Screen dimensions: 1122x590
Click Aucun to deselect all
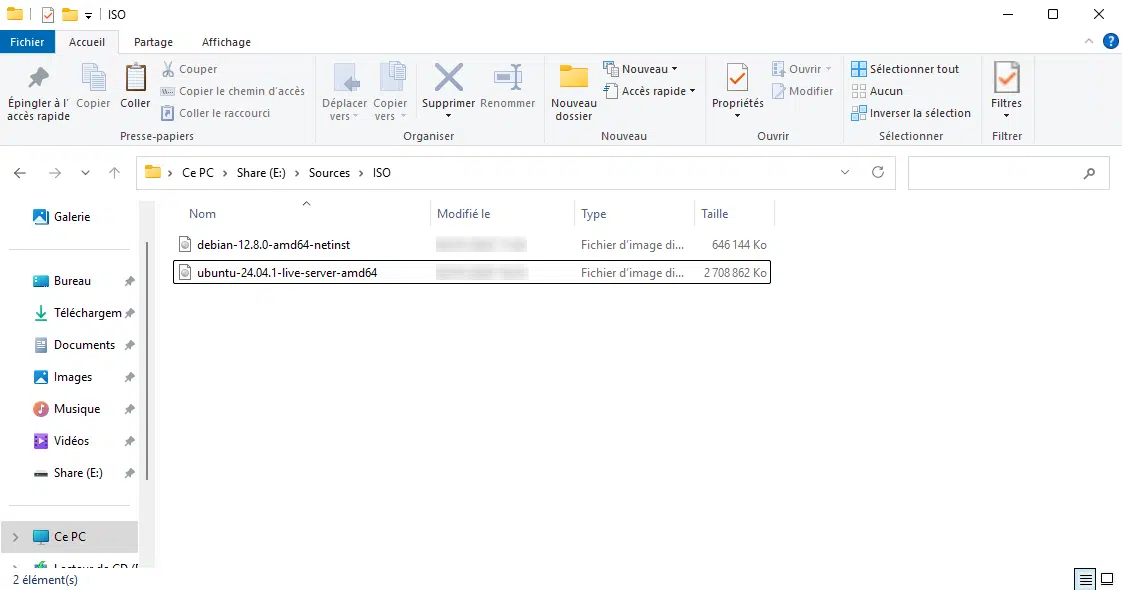[877, 91]
